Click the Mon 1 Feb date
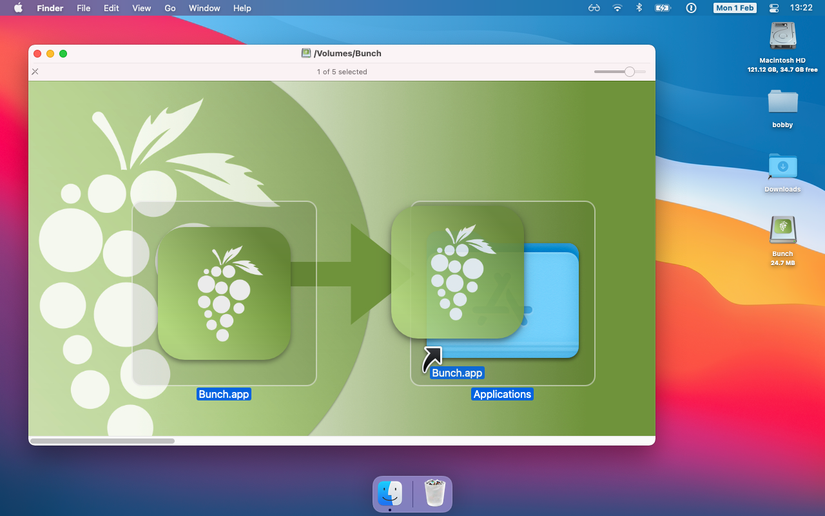Viewport: 825px width, 516px height. click(735, 8)
